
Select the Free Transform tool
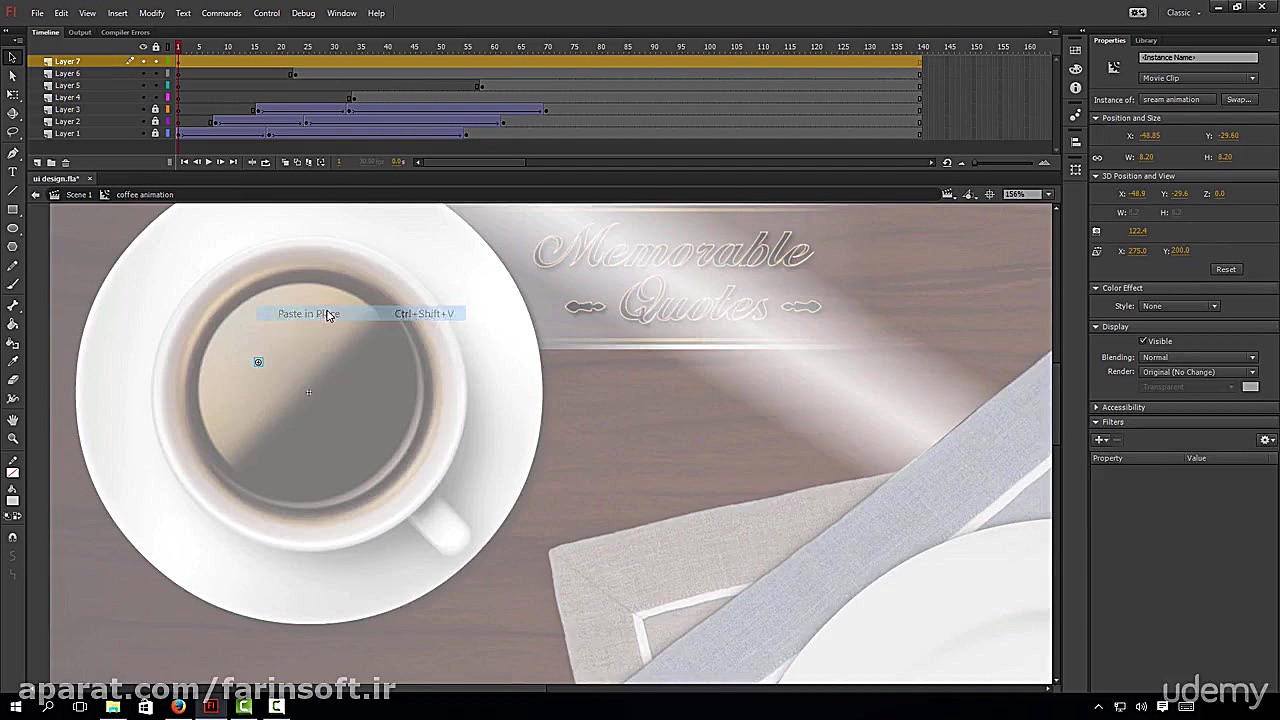tap(13, 95)
